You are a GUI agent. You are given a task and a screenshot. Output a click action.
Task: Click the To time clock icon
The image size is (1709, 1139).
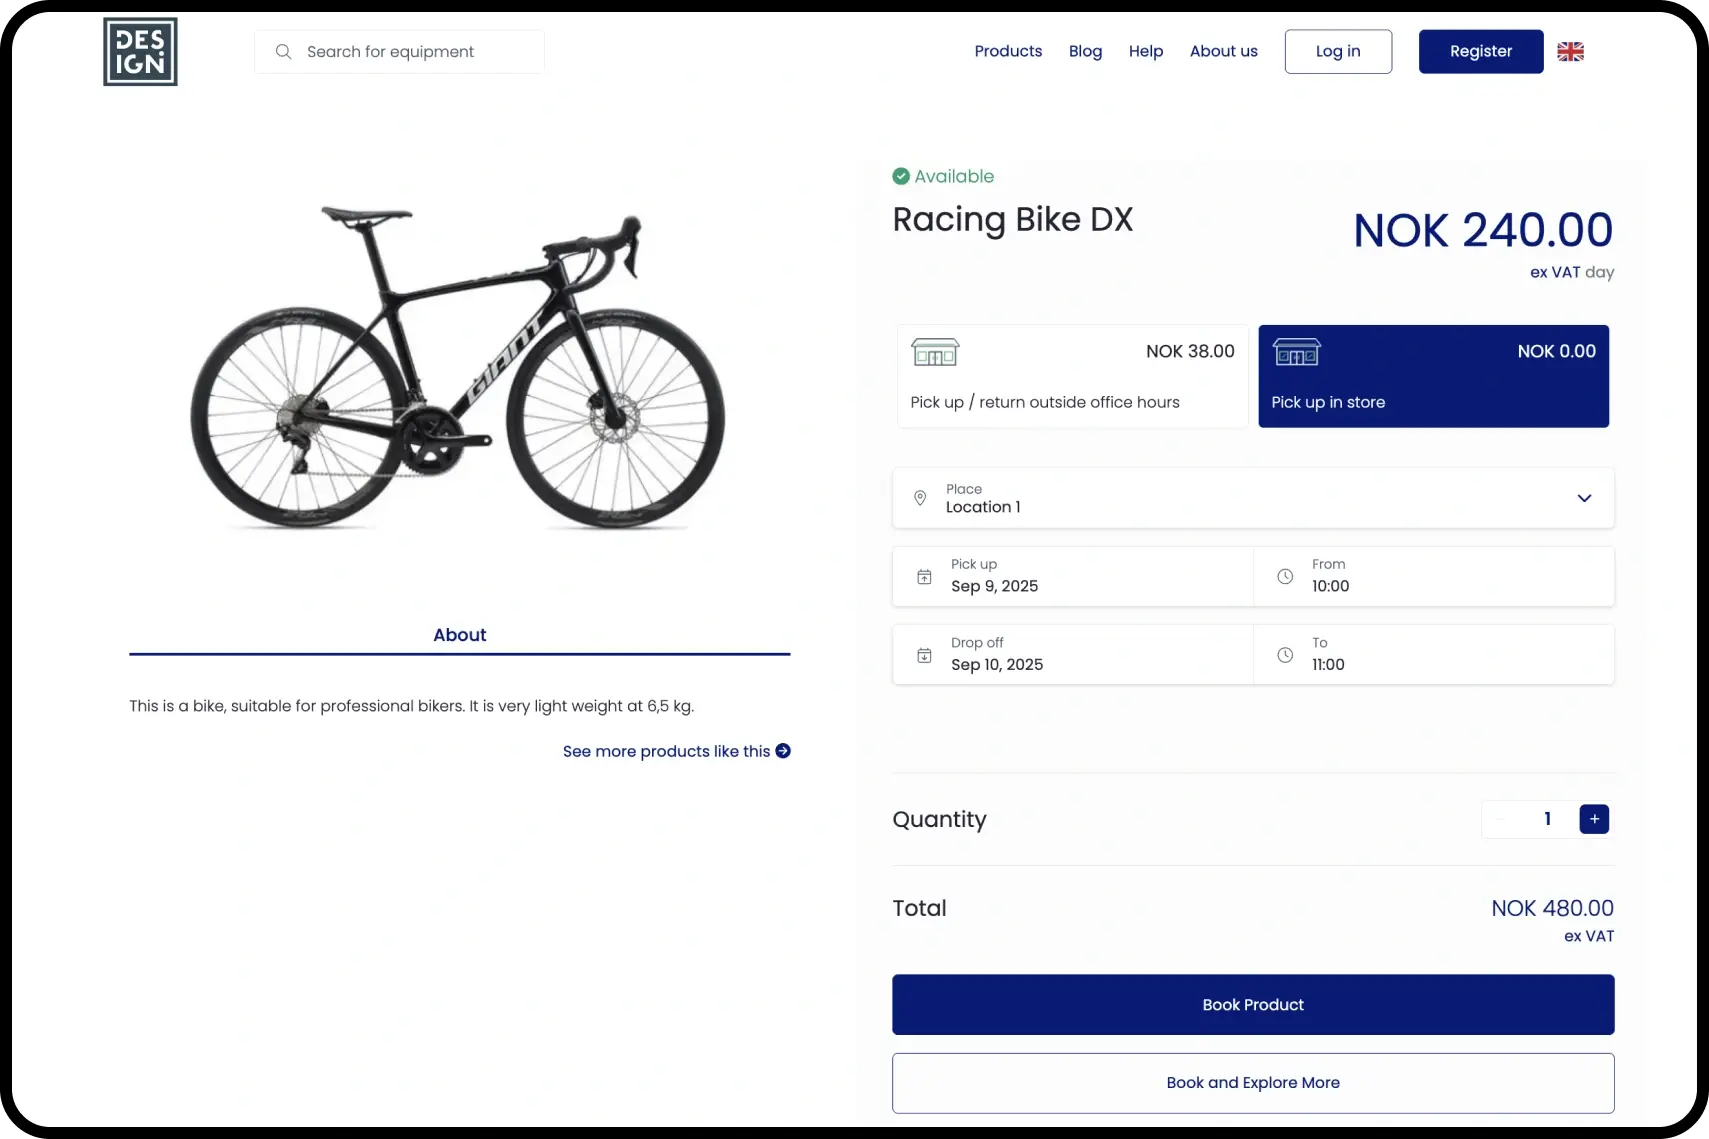click(x=1285, y=655)
